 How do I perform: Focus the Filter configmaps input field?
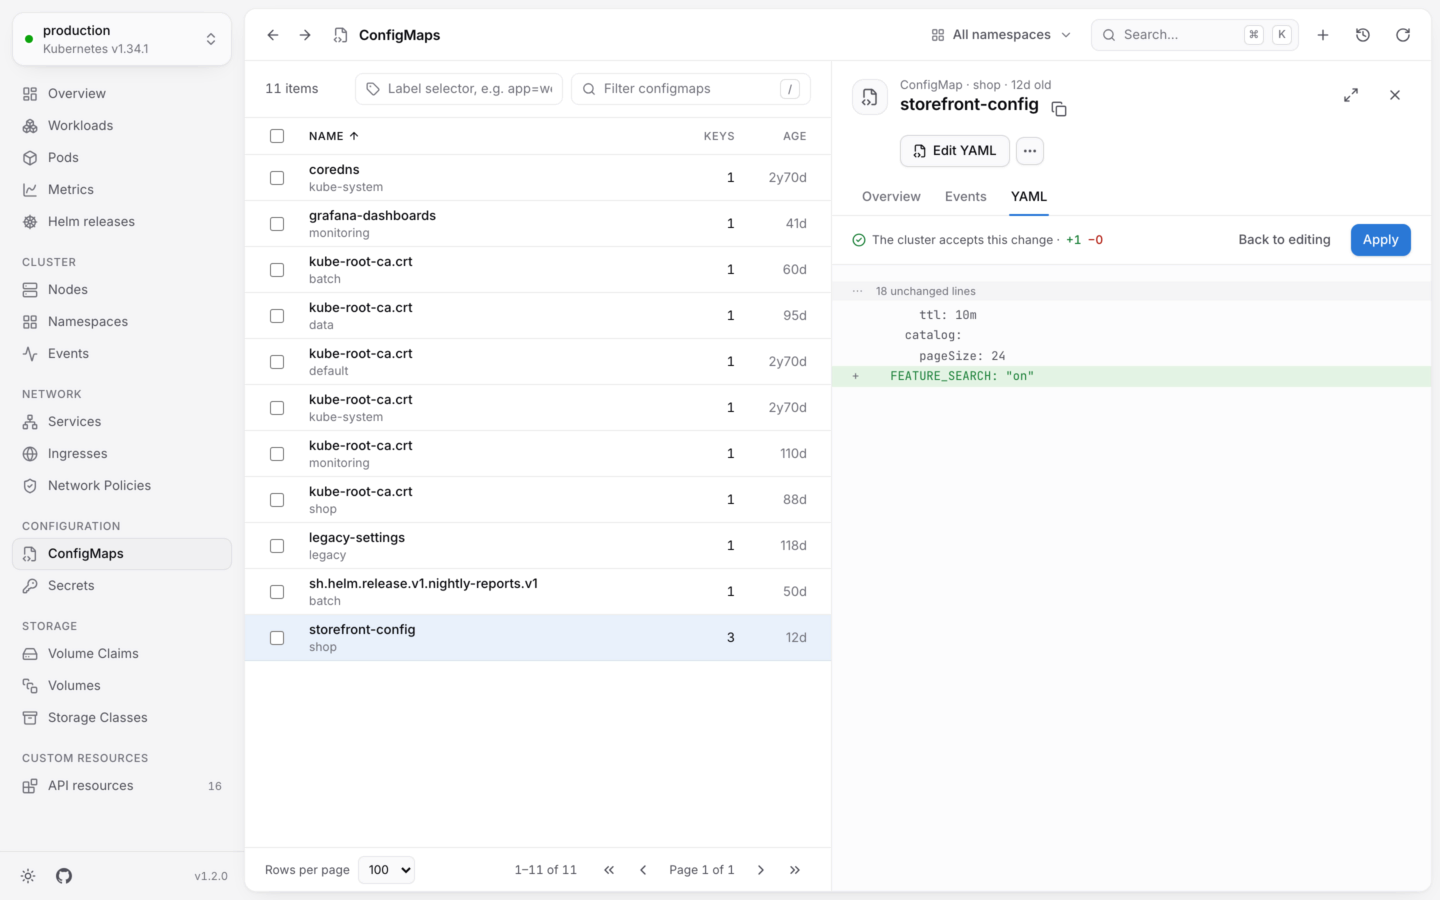tap(691, 89)
